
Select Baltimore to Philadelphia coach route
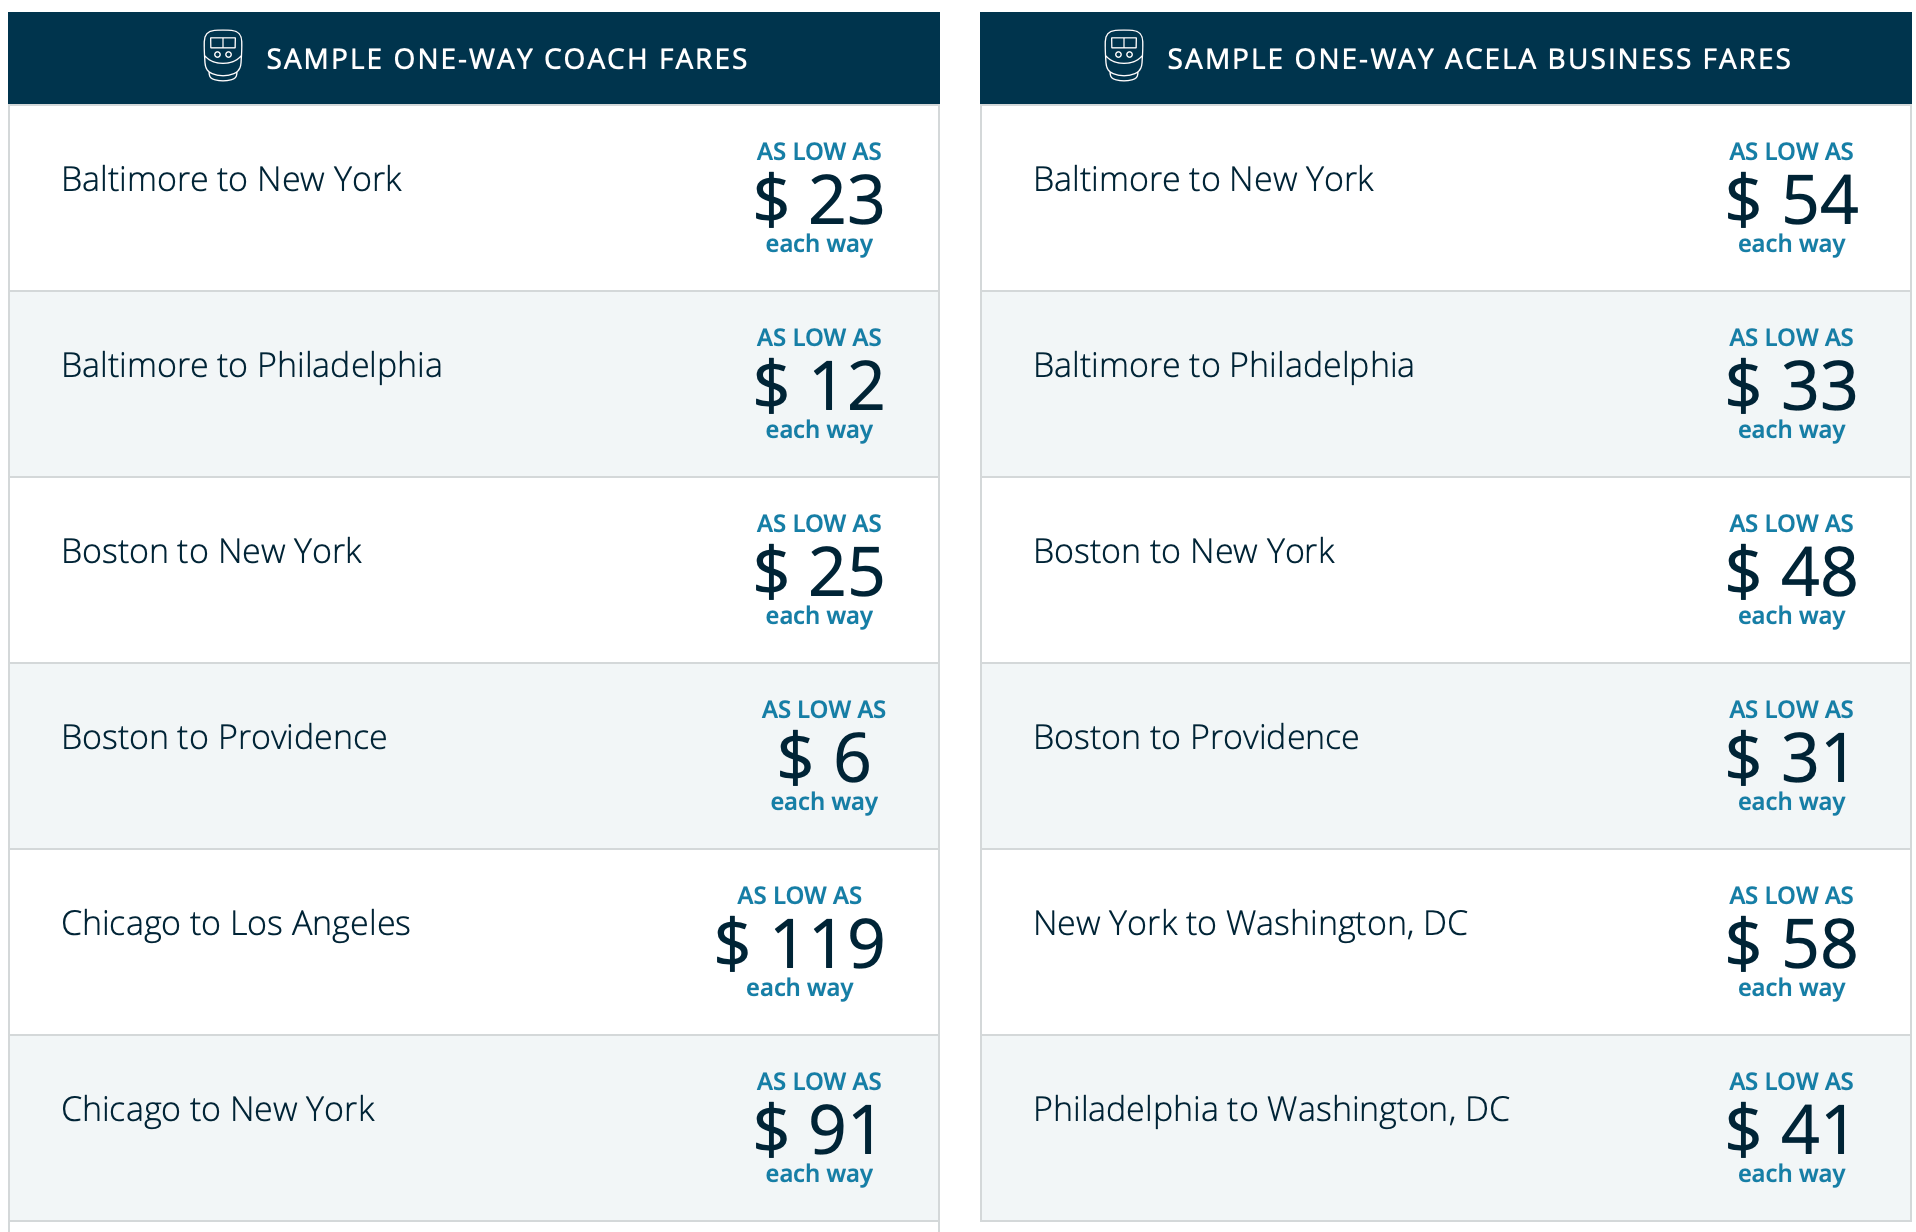[x=251, y=366]
